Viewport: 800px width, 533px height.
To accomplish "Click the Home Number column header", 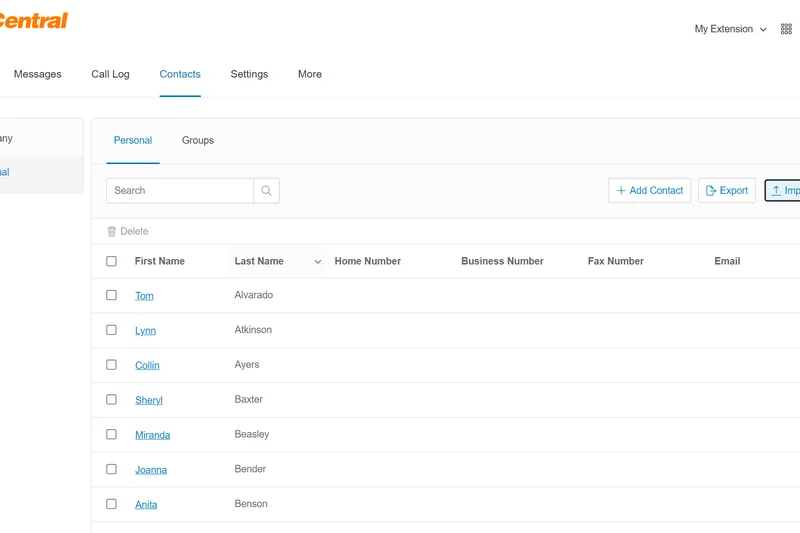I will (x=367, y=261).
